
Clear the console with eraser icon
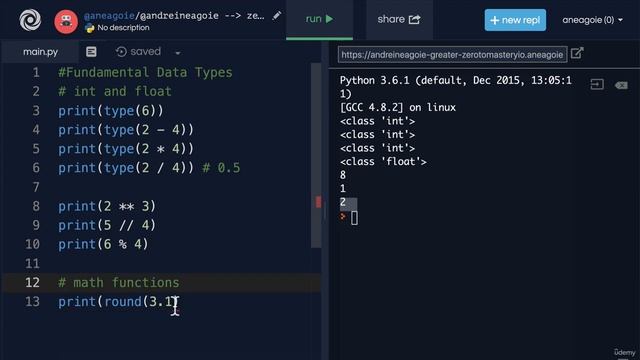point(621,85)
